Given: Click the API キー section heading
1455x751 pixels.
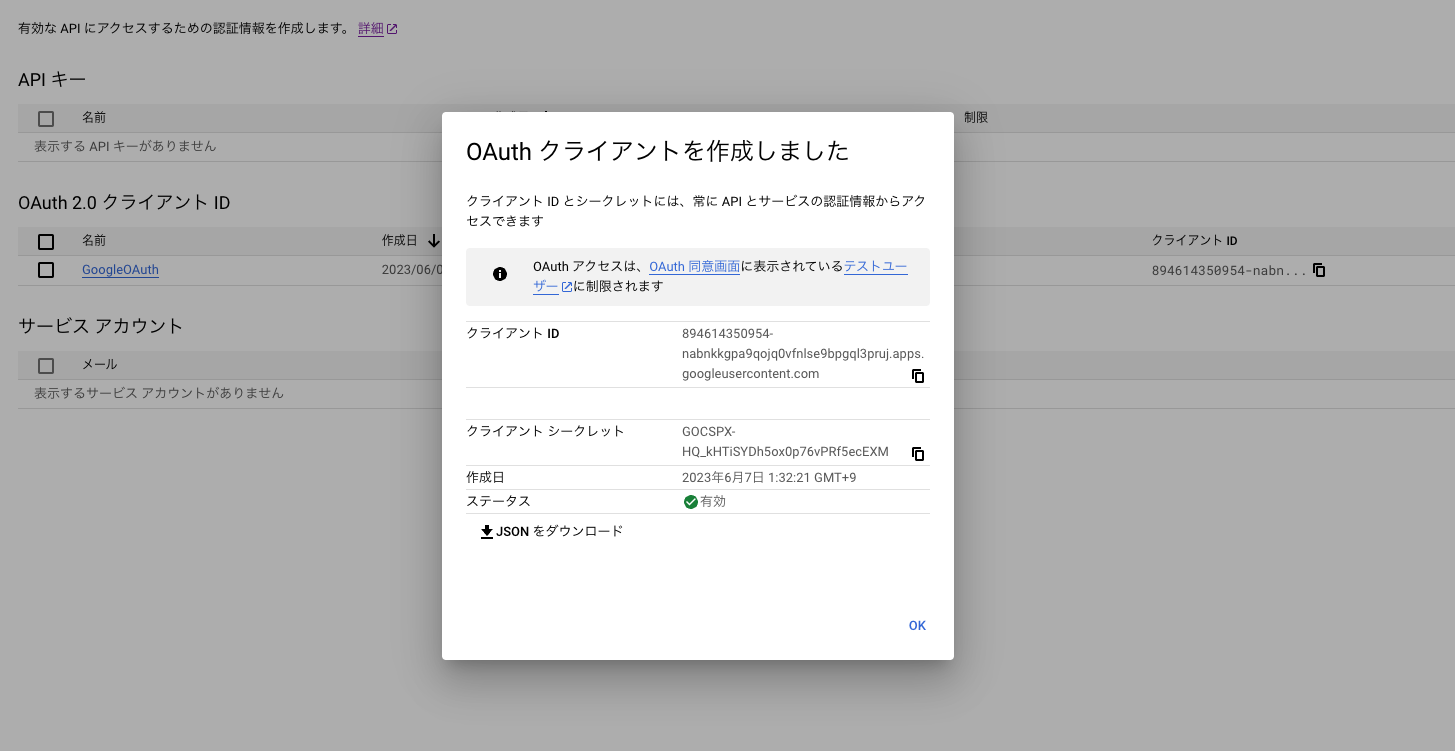Looking at the screenshot, I should (x=52, y=80).
